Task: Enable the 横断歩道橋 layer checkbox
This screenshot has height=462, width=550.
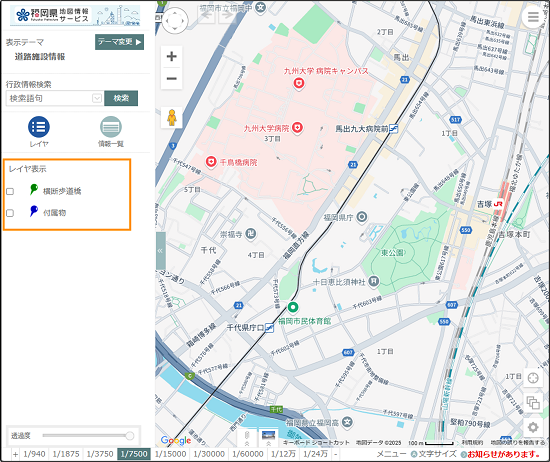Action: tap(10, 192)
